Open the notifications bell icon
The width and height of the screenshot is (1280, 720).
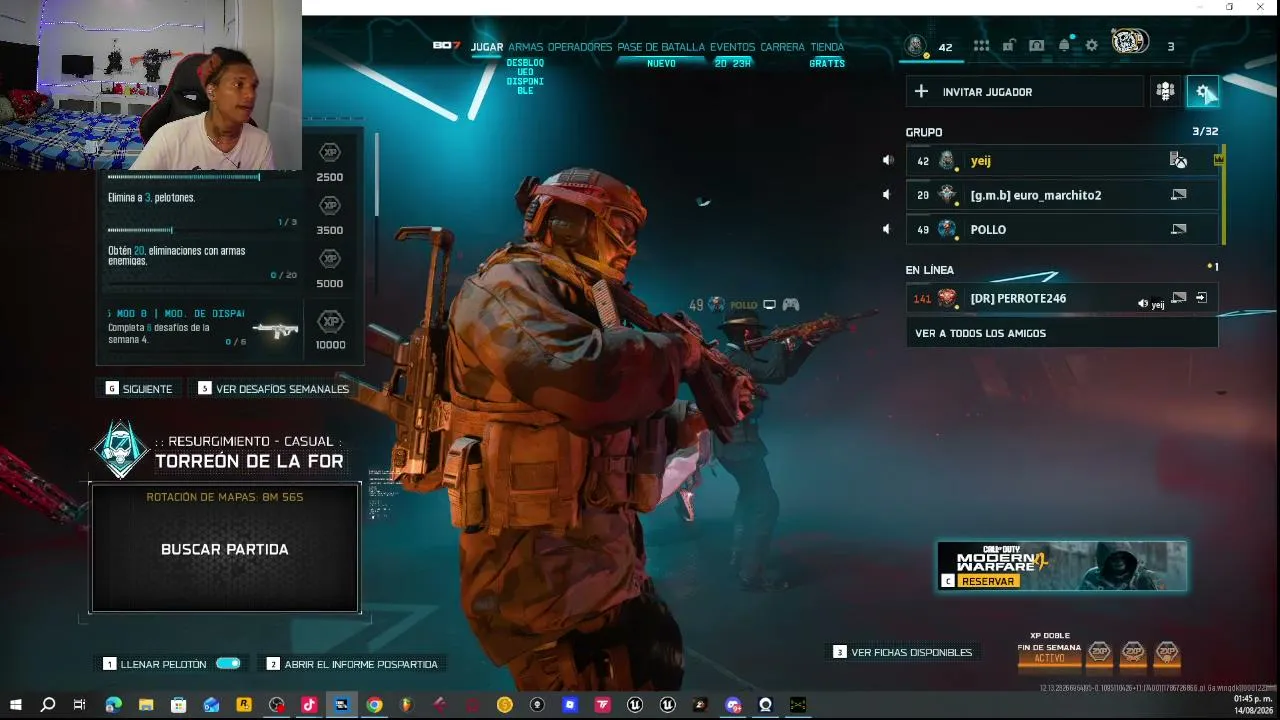(x=1064, y=46)
